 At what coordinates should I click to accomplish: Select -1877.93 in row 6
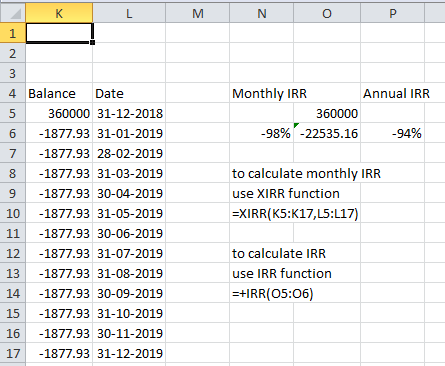pyautogui.click(x=59, y=133)
